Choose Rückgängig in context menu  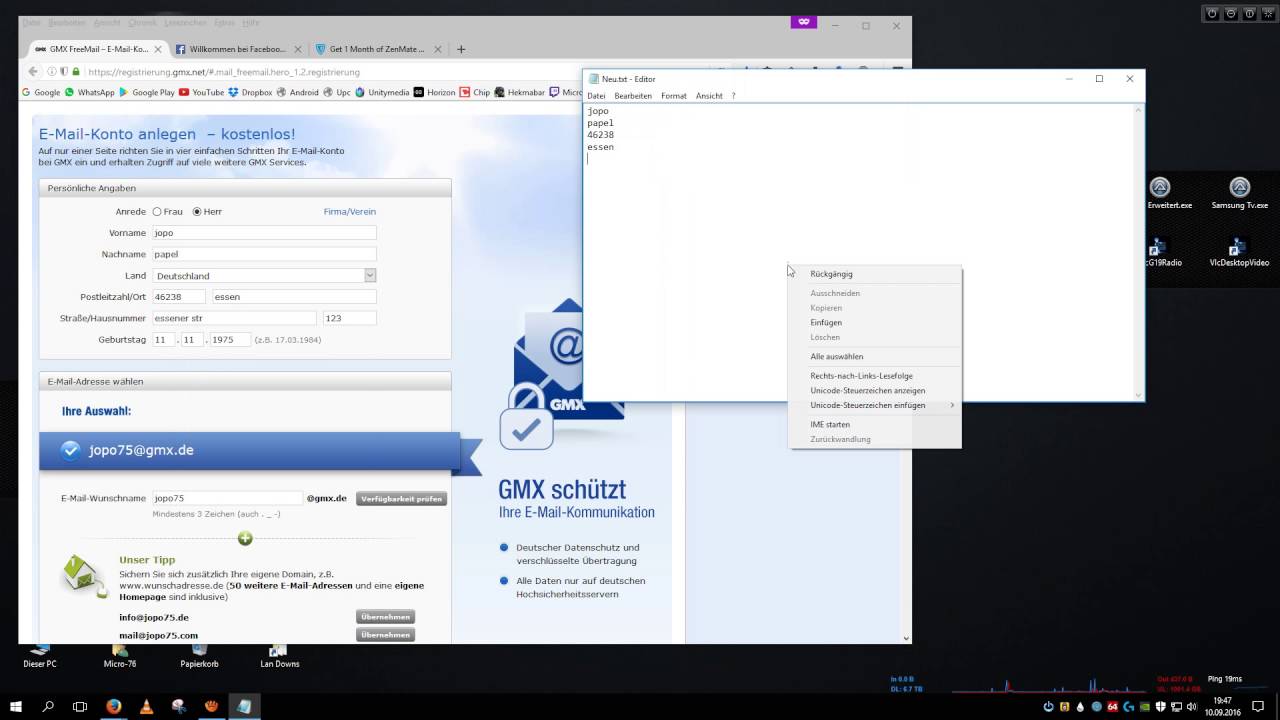pos(874,274)
